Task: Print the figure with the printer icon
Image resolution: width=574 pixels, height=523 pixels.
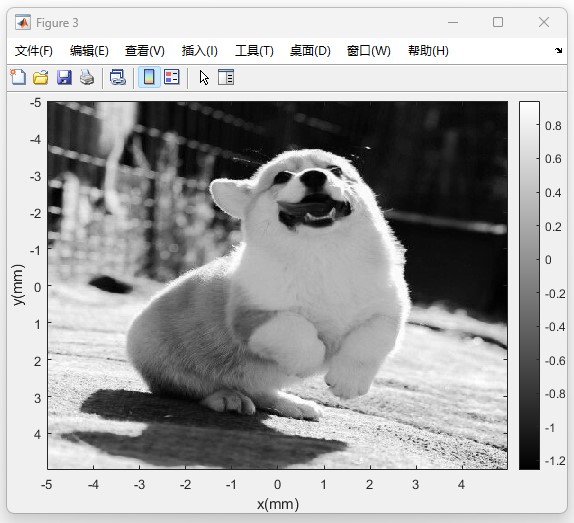Action: coord(87,77)
